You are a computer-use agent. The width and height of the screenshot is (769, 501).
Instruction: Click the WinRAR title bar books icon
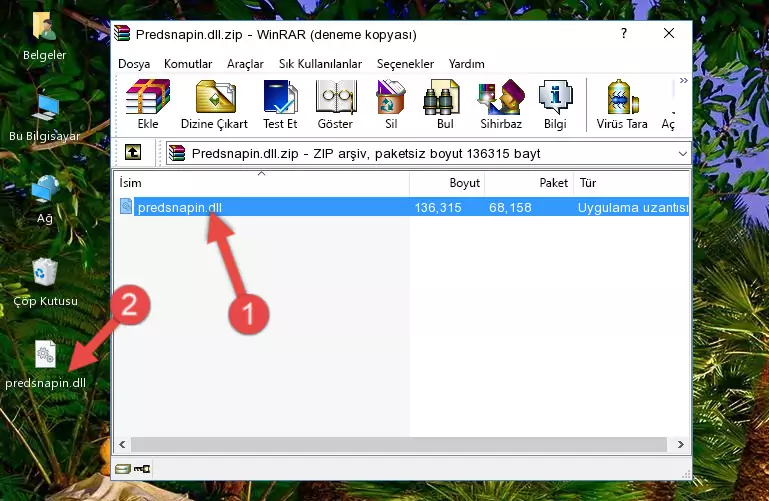122,33
